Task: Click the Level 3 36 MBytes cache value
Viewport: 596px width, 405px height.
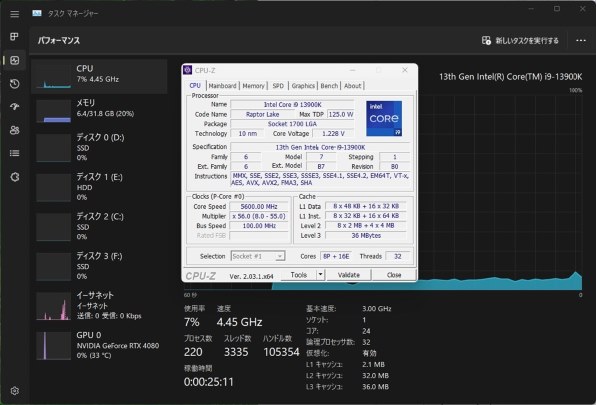Action: pos(366,236)
